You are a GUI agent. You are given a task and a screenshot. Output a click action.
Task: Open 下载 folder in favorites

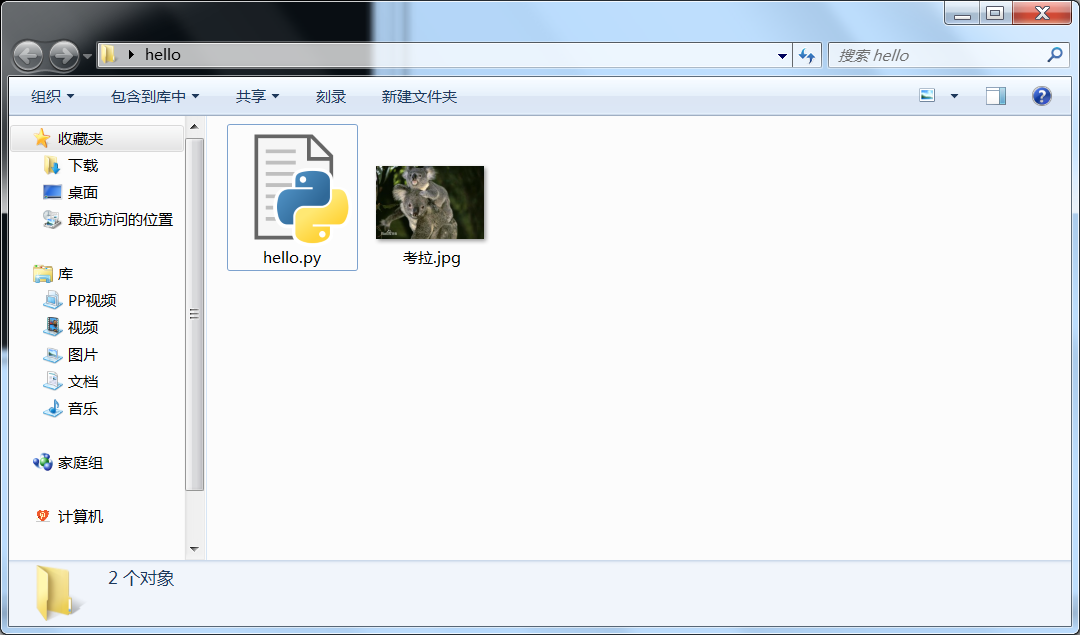[83, 165]
